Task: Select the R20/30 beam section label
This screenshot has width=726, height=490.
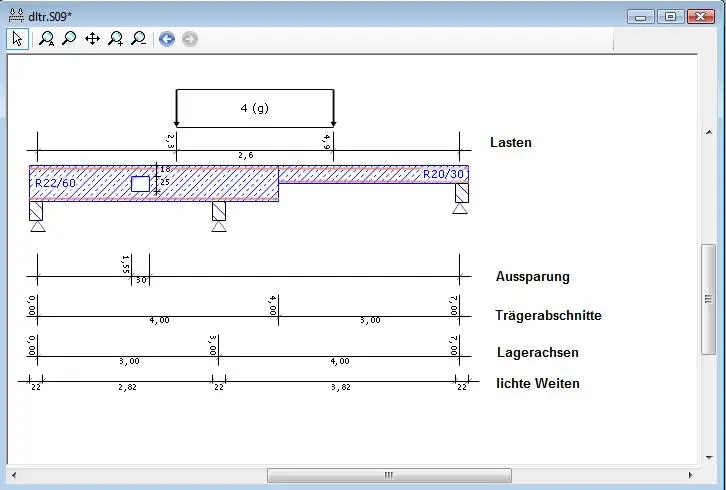Action: point(443,174)
